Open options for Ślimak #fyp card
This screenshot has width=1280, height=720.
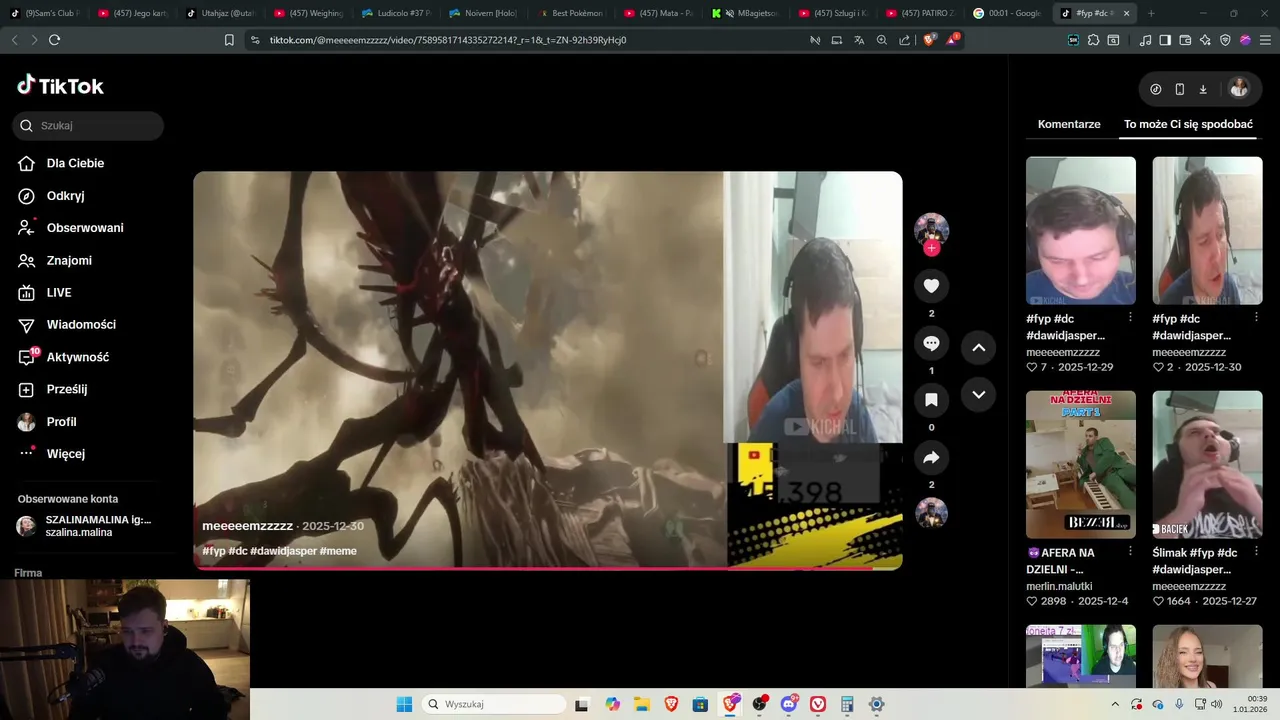(x=1257, y=551)
